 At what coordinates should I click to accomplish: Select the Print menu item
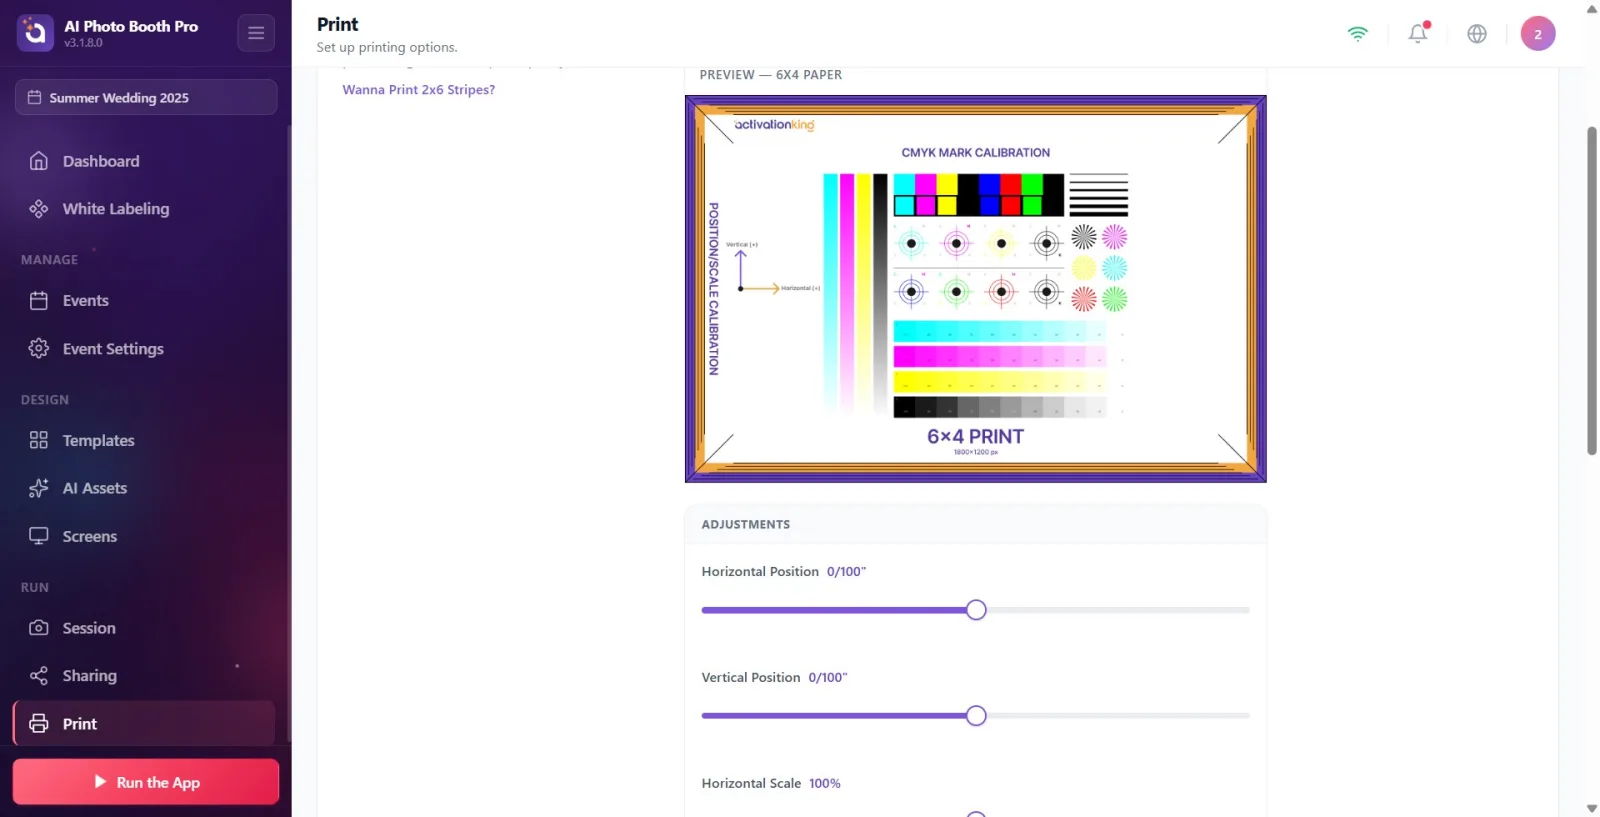pyautogui.click(x=145, y=724)
